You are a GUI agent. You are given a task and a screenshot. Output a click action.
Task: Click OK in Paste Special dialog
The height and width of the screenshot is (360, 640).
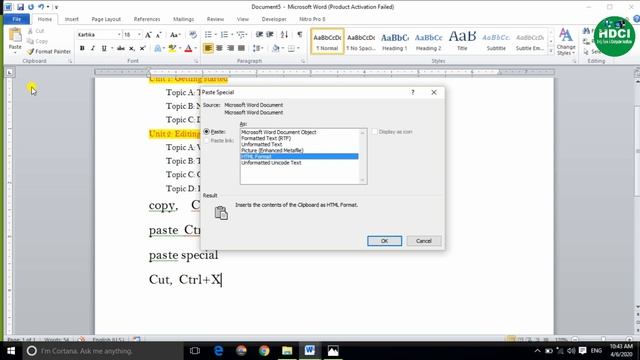coord(384,241)
